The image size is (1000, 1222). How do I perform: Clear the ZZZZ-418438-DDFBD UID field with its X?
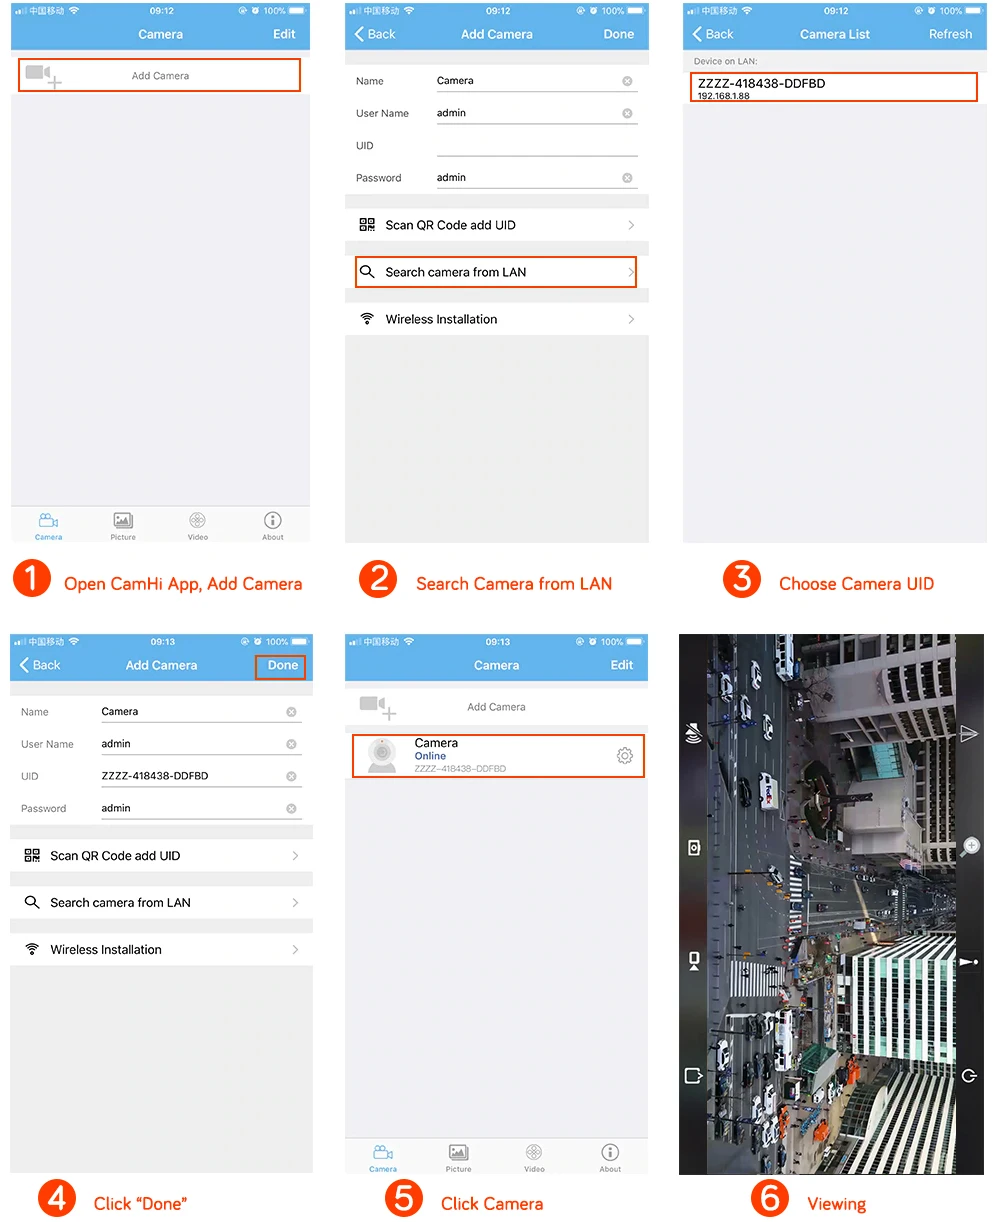pyautogui.click(x=291, y=776)
